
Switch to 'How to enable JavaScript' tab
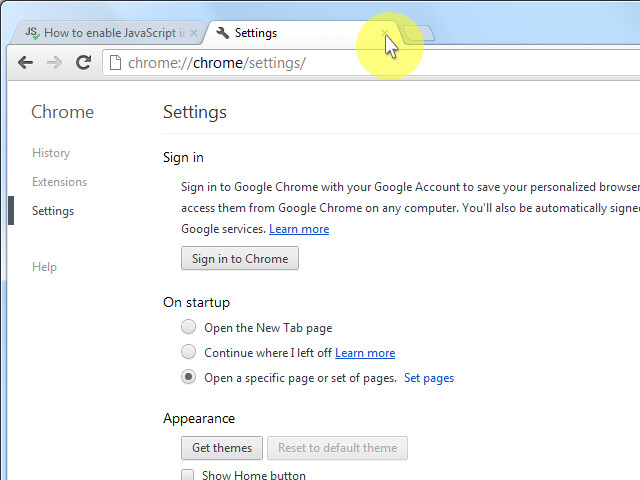(x=112, y=33)
